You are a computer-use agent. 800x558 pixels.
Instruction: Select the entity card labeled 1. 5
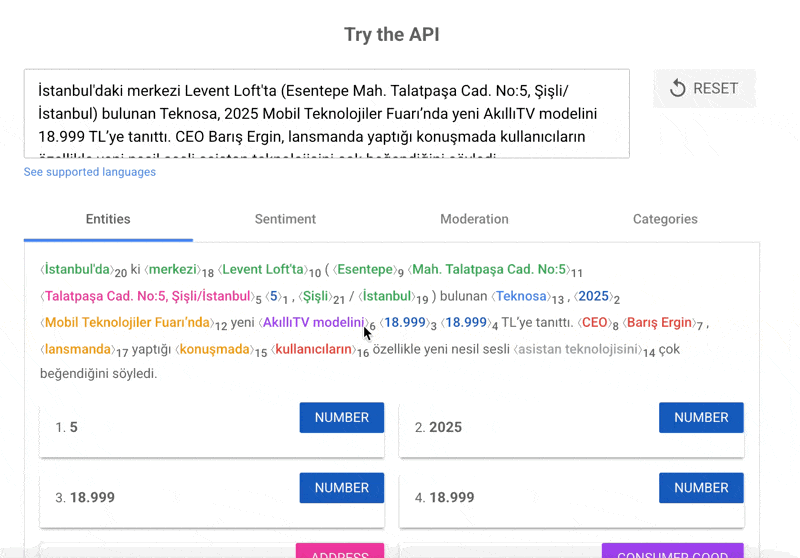click(x=212, y=430)
